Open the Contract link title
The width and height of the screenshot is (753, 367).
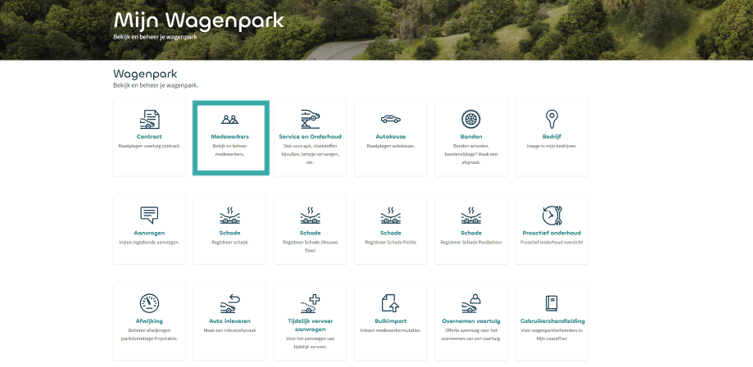pos(149,137)
